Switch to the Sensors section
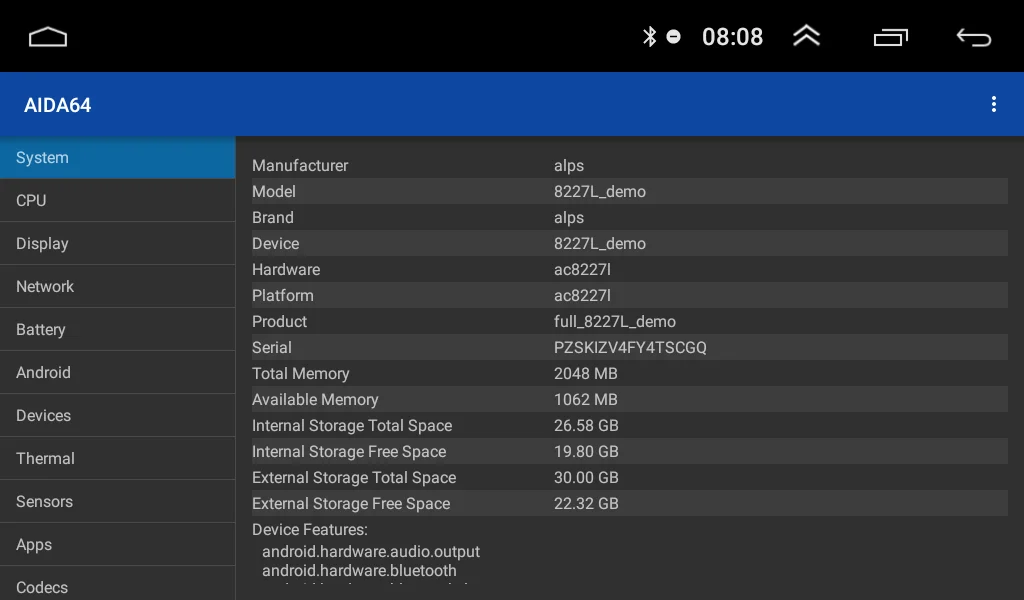 tap(117, 502)
